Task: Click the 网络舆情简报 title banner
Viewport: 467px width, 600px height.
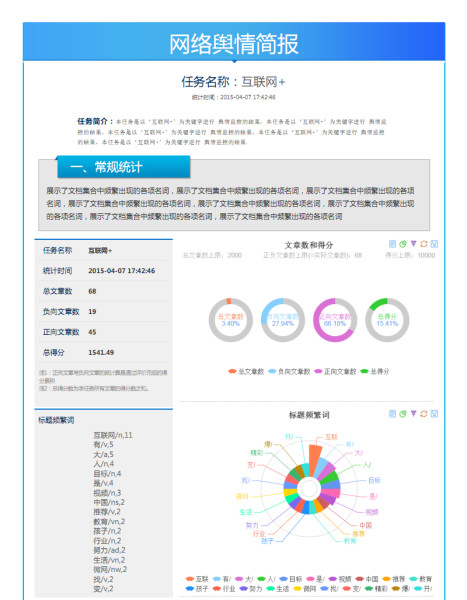Action: pos(234,42)
